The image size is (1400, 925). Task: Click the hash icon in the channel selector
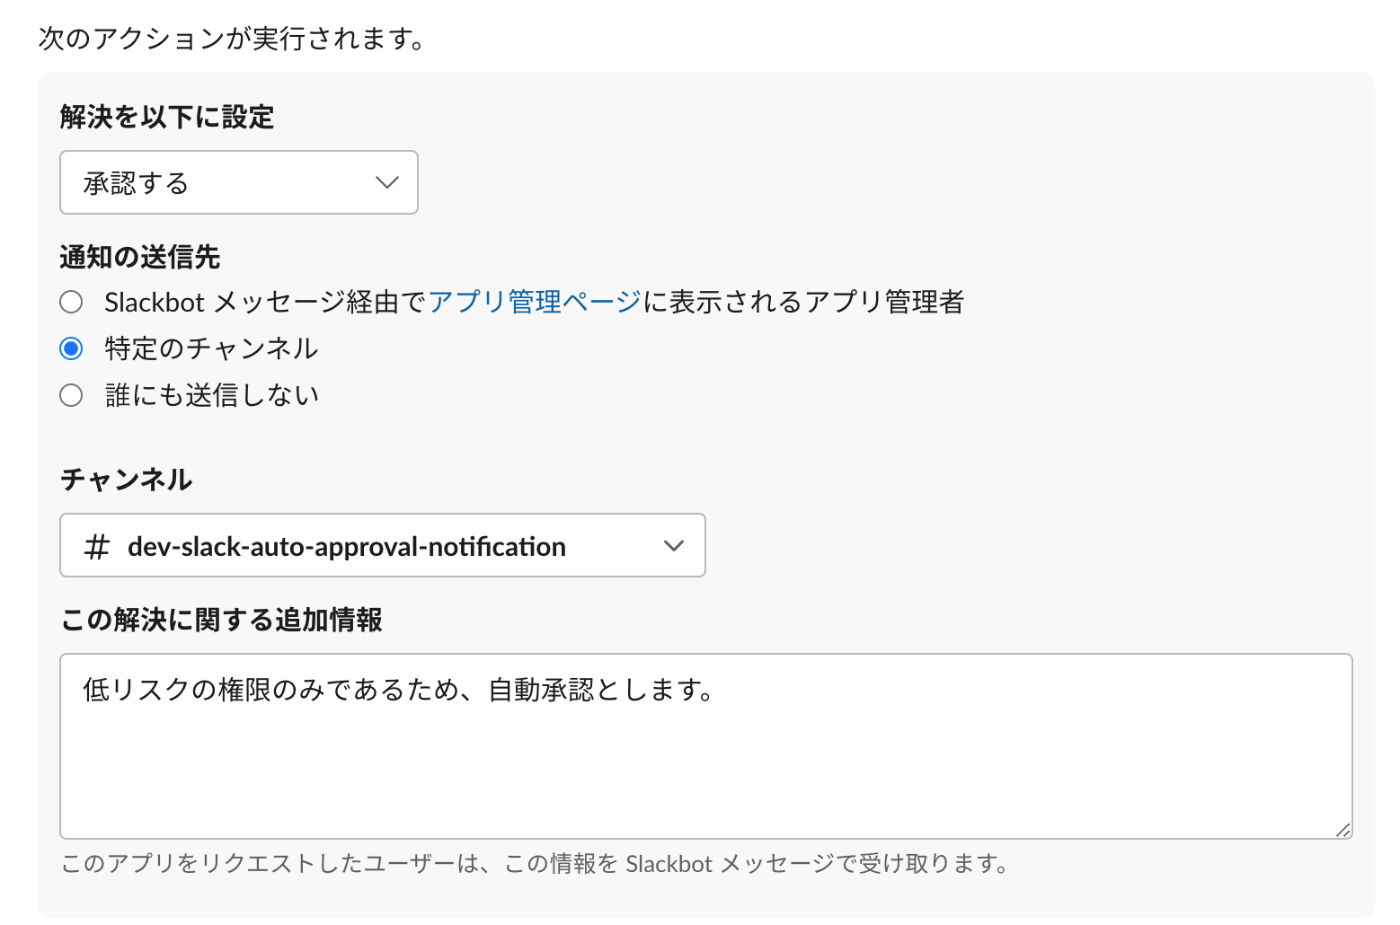(x=97, y=547)
